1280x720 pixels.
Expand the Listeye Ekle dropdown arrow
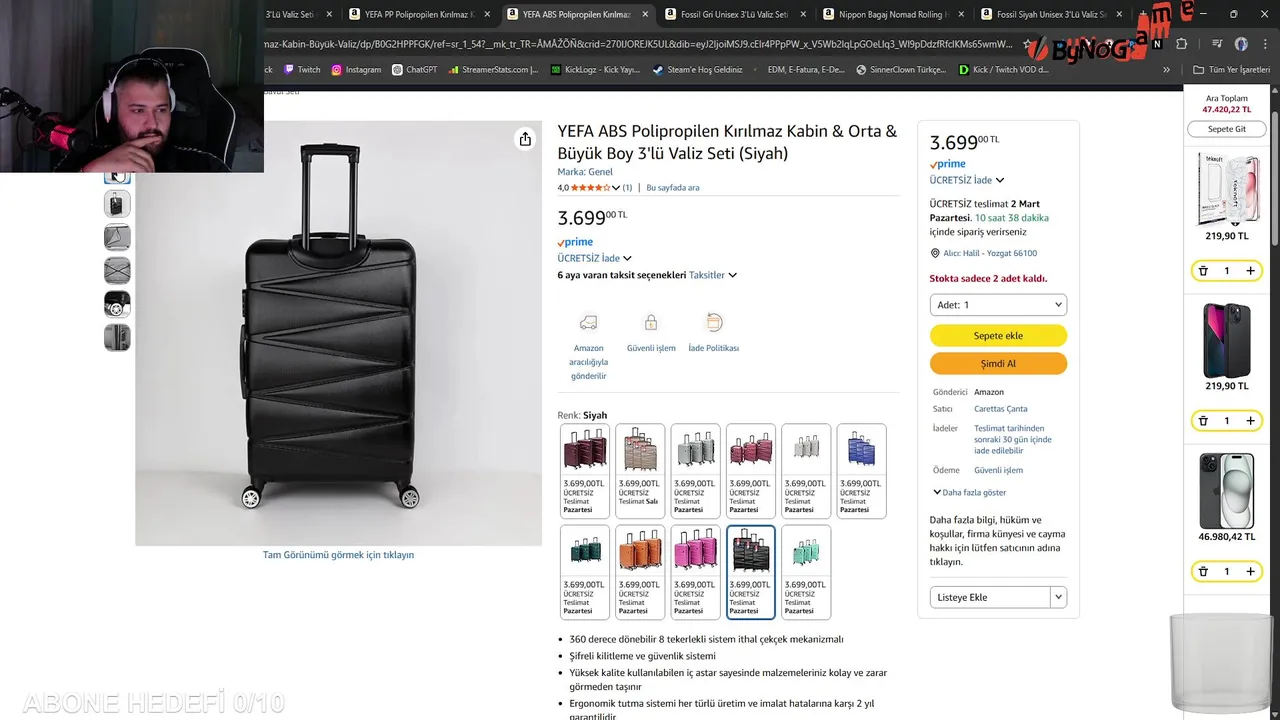click(1058, 597)
